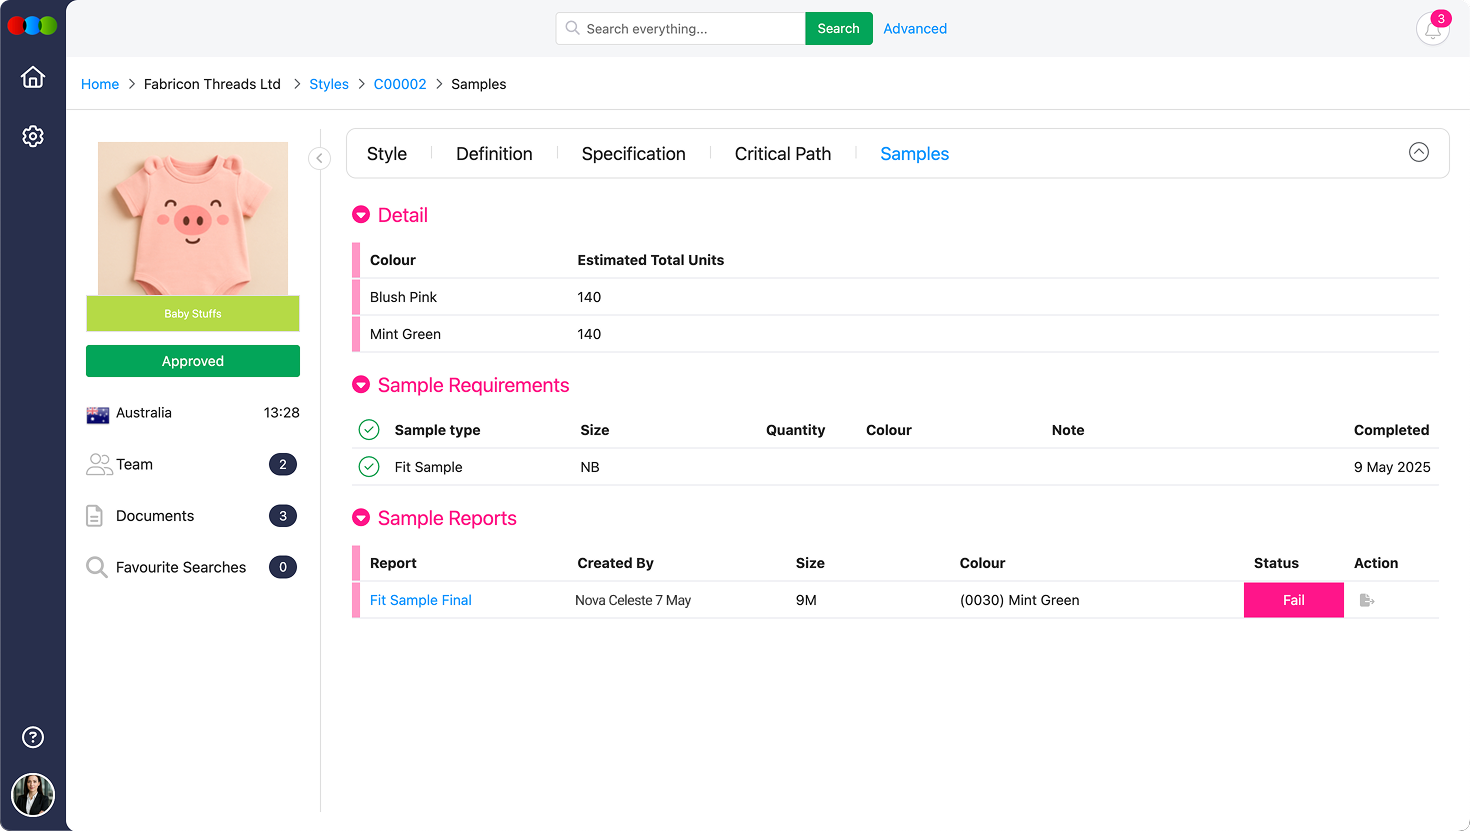Open the Home icon in the sidebar
The width and height of the screenshot is (1470, 831).
coord(33,77)
